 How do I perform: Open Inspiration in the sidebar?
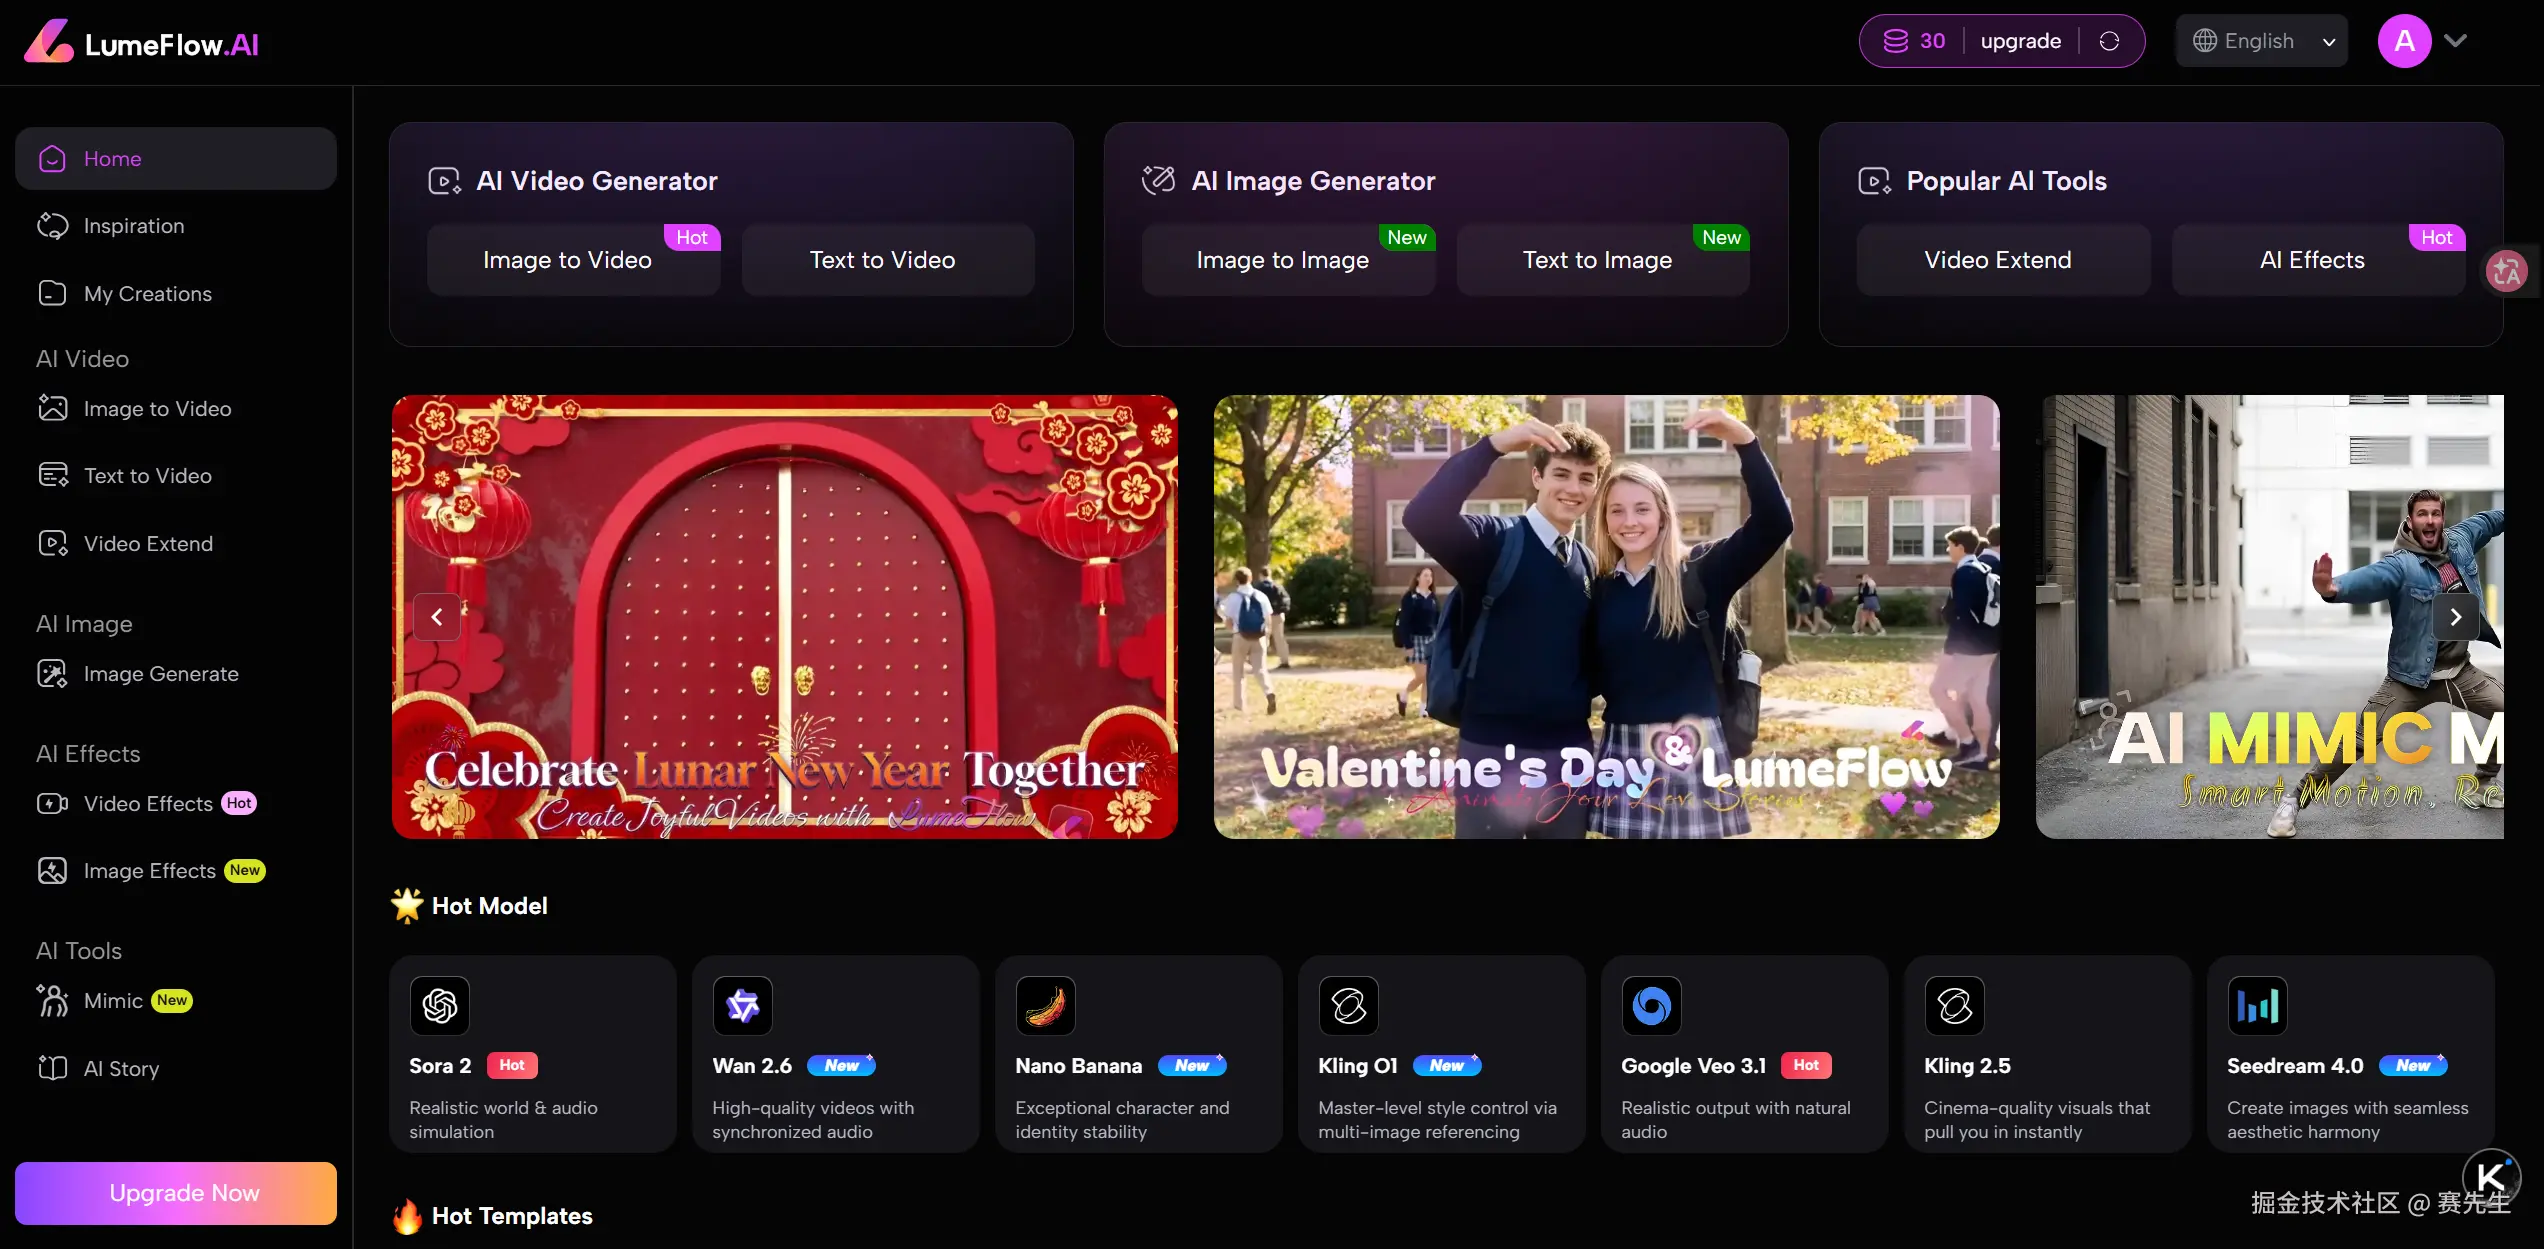(x=134, y=226)
